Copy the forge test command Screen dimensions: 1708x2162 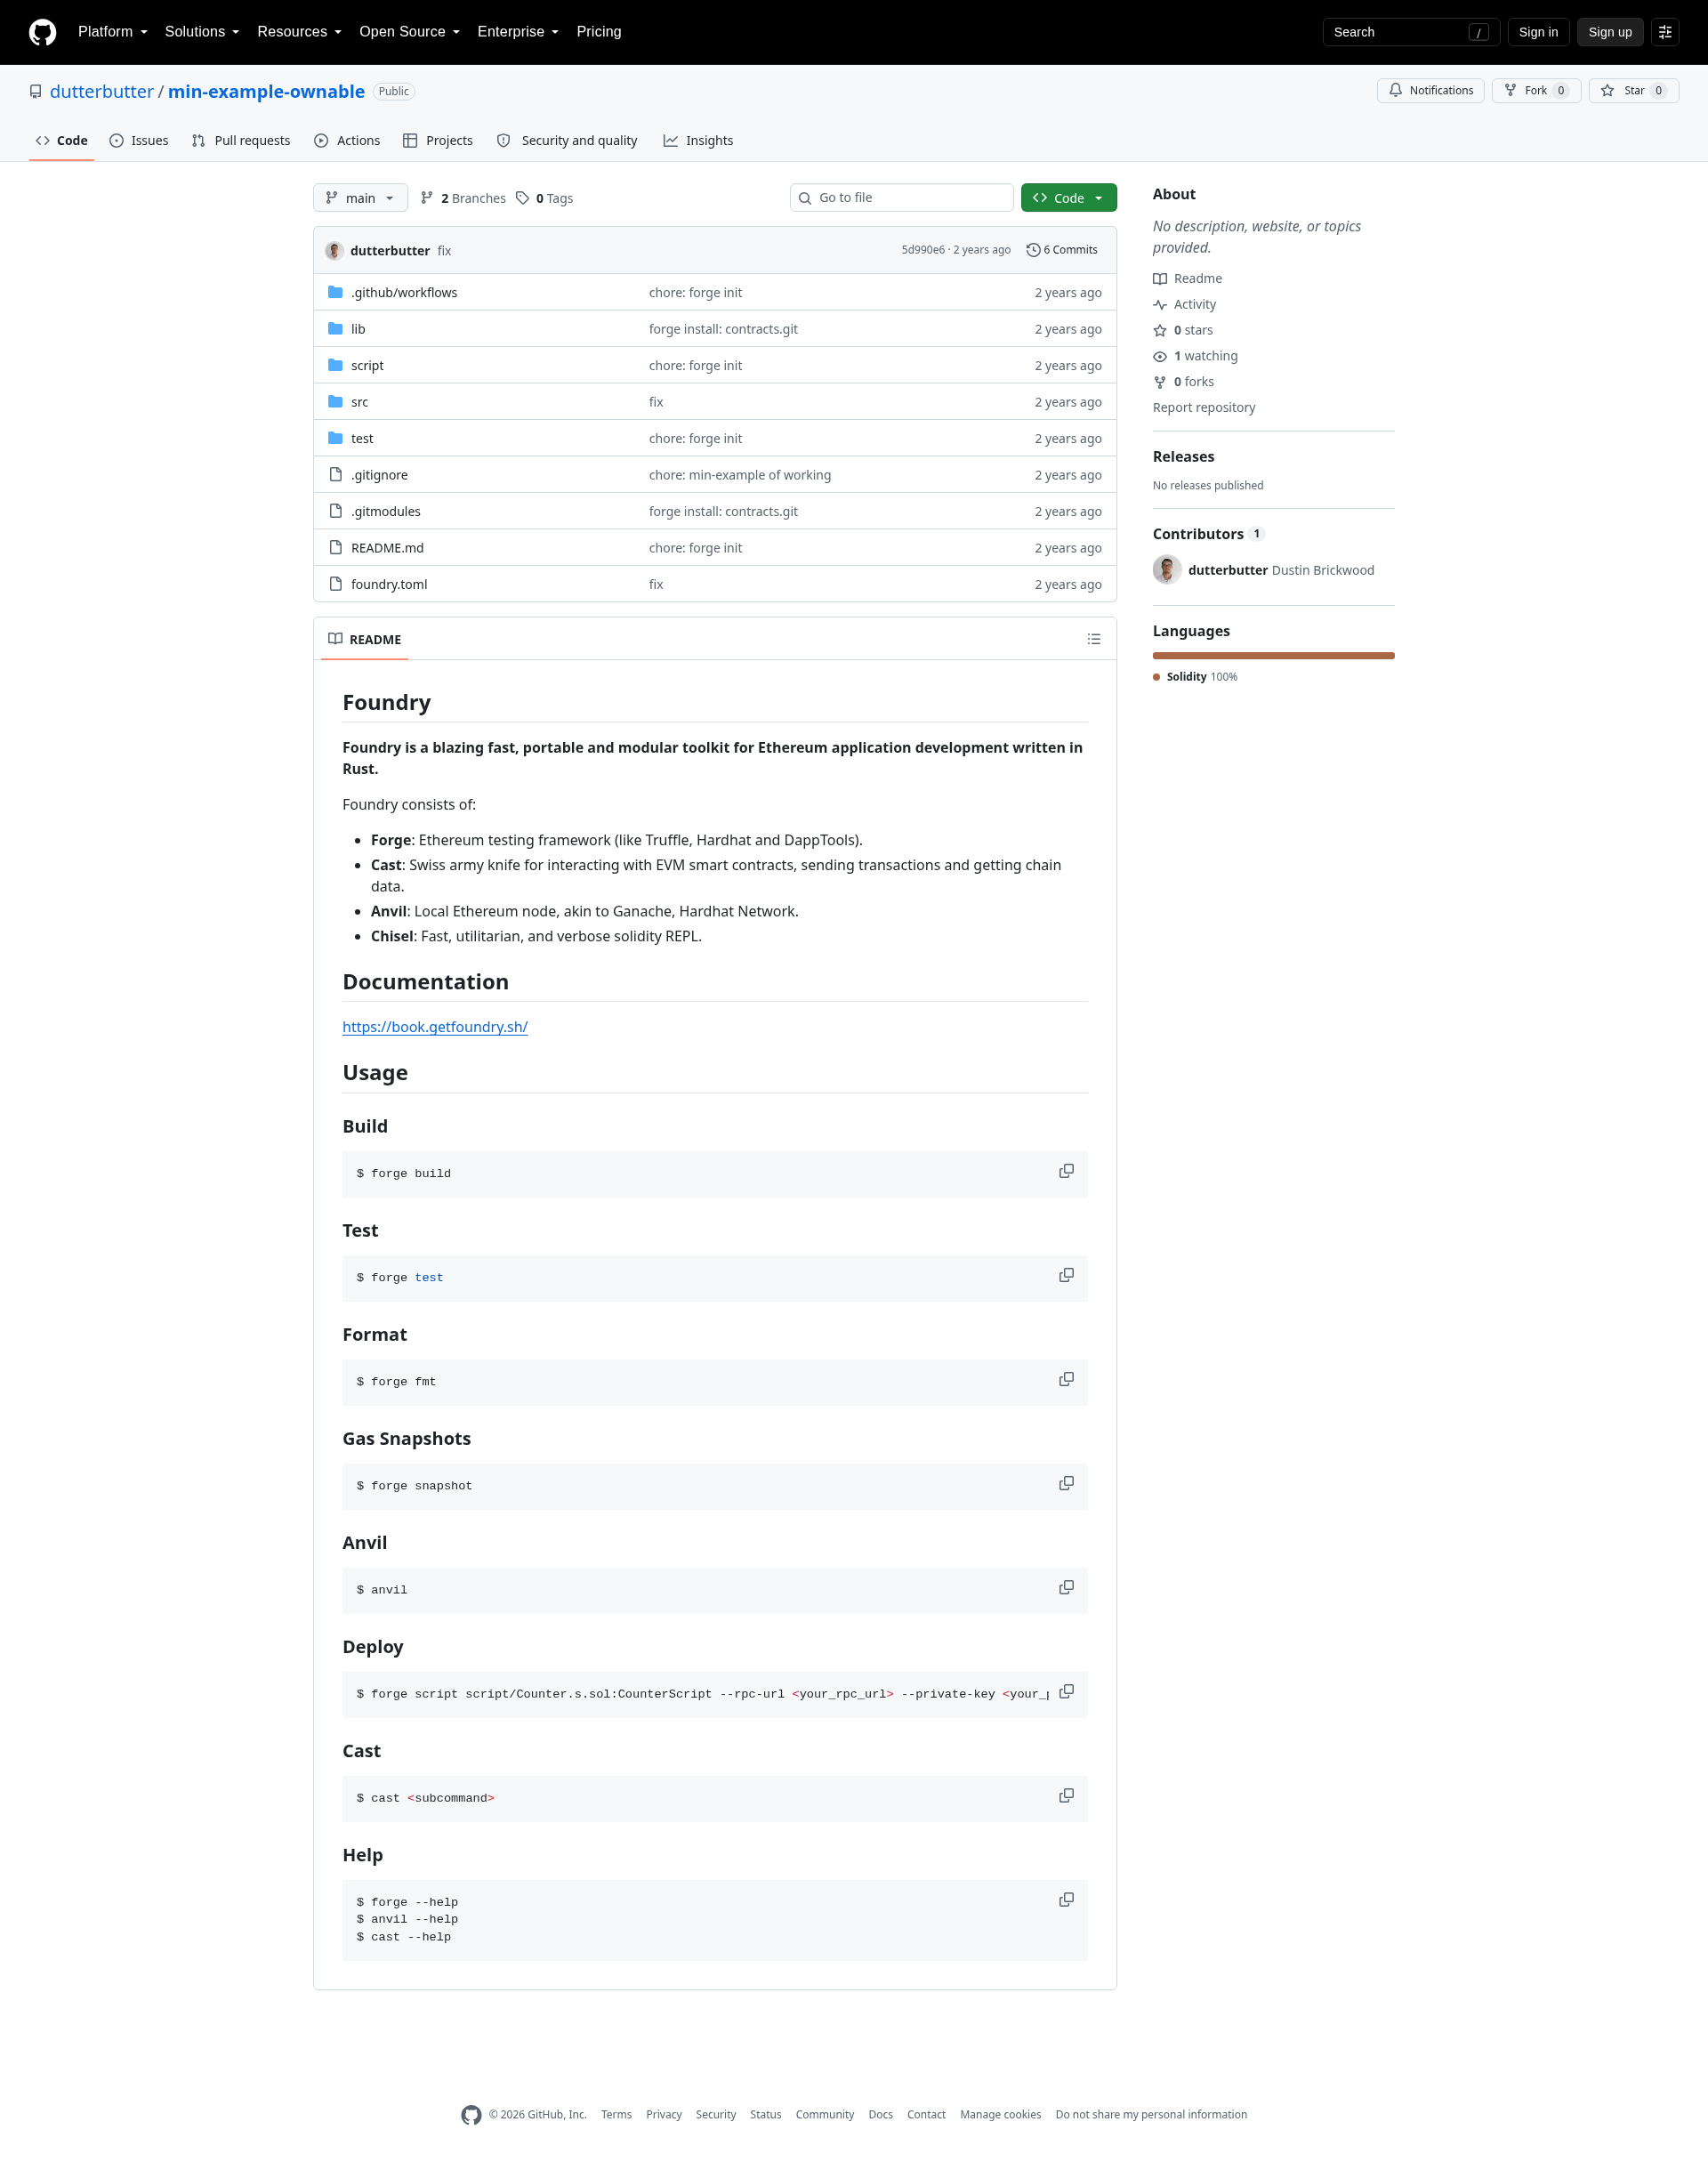pos(1066,1275)
